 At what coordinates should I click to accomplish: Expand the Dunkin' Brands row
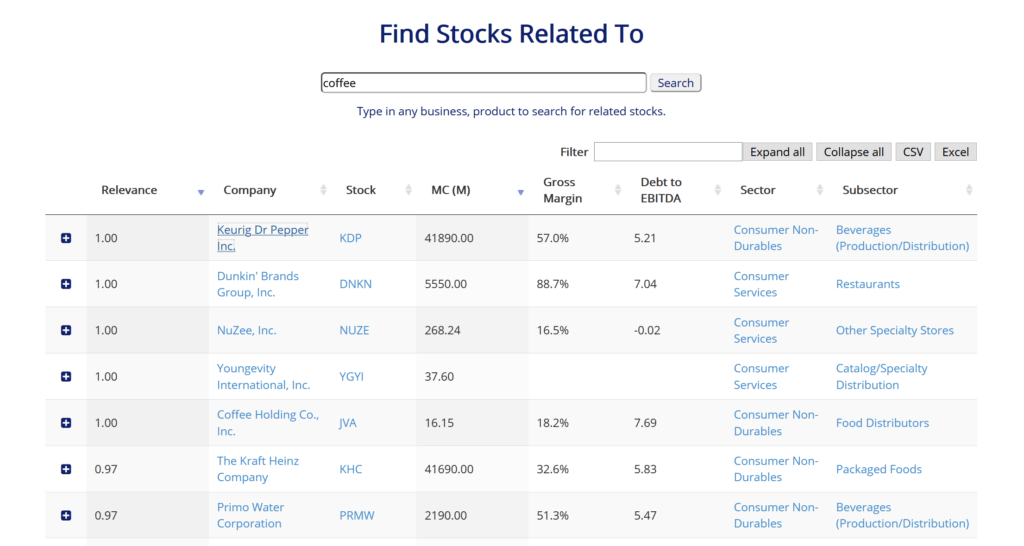66,284
